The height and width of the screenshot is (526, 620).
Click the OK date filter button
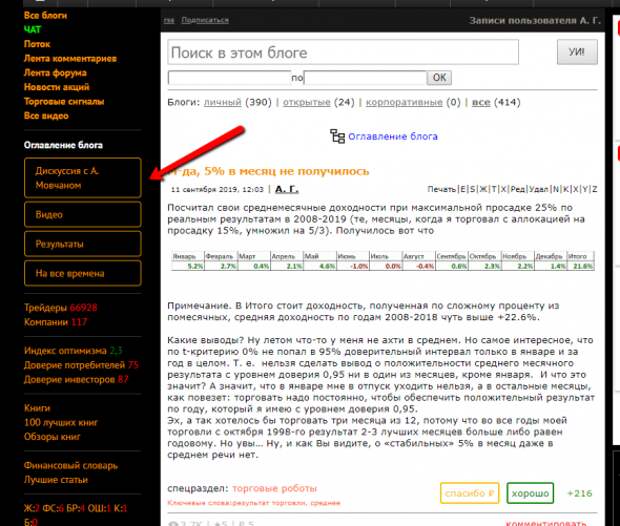click(439, 78)
